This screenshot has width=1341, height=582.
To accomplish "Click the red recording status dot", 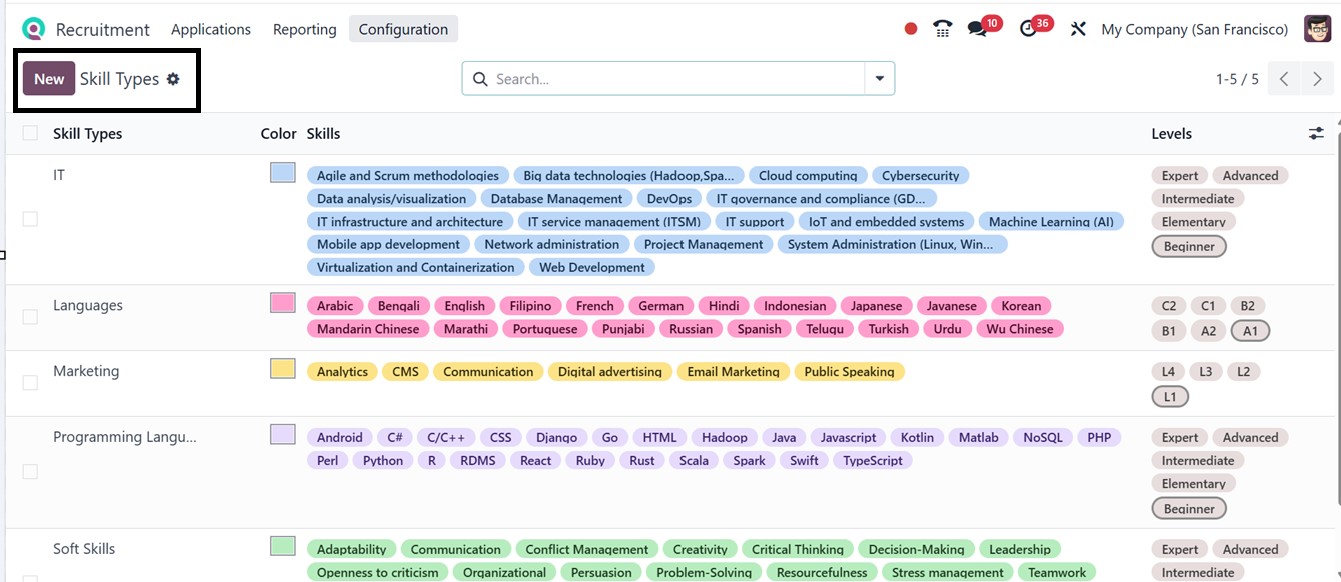I will [x=910, y=29].
